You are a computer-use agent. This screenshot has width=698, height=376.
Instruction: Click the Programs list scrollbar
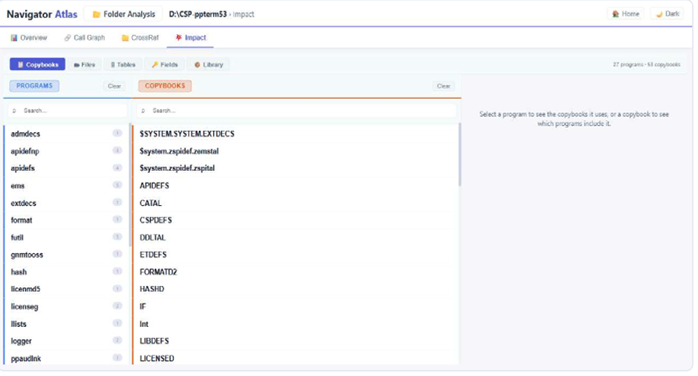[x=130, y=185]
